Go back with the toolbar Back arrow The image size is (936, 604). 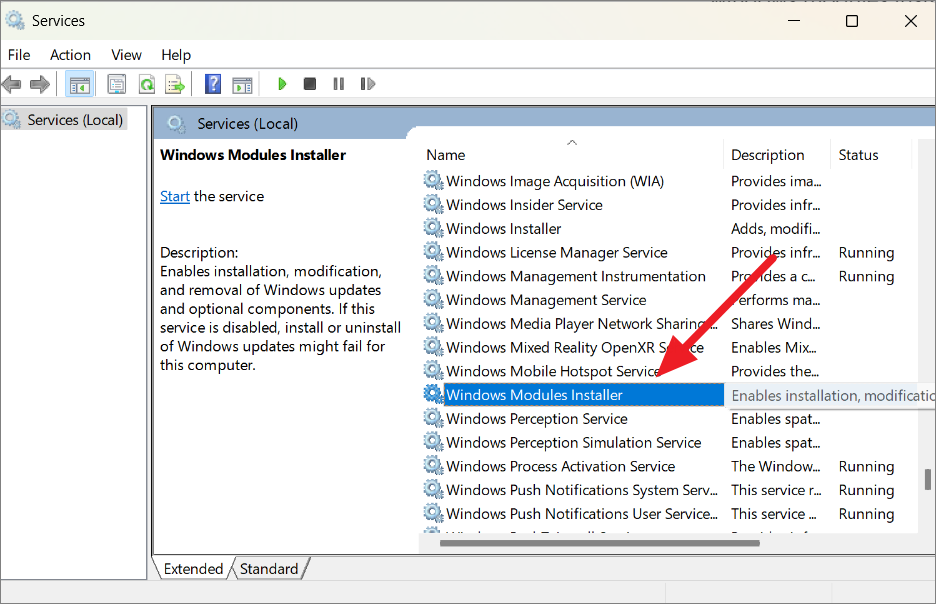tap(12, 84)
